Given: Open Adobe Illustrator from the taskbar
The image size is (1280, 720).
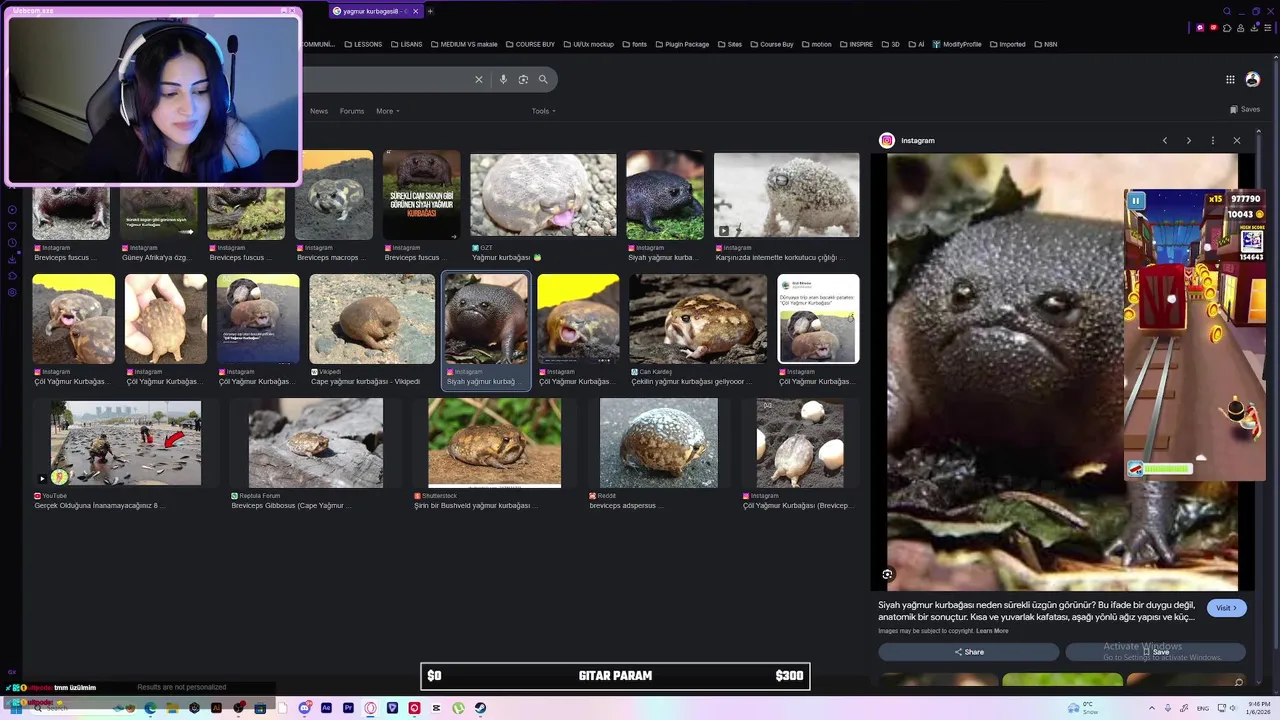Looking at the screenshot, I should coord(216,708).
